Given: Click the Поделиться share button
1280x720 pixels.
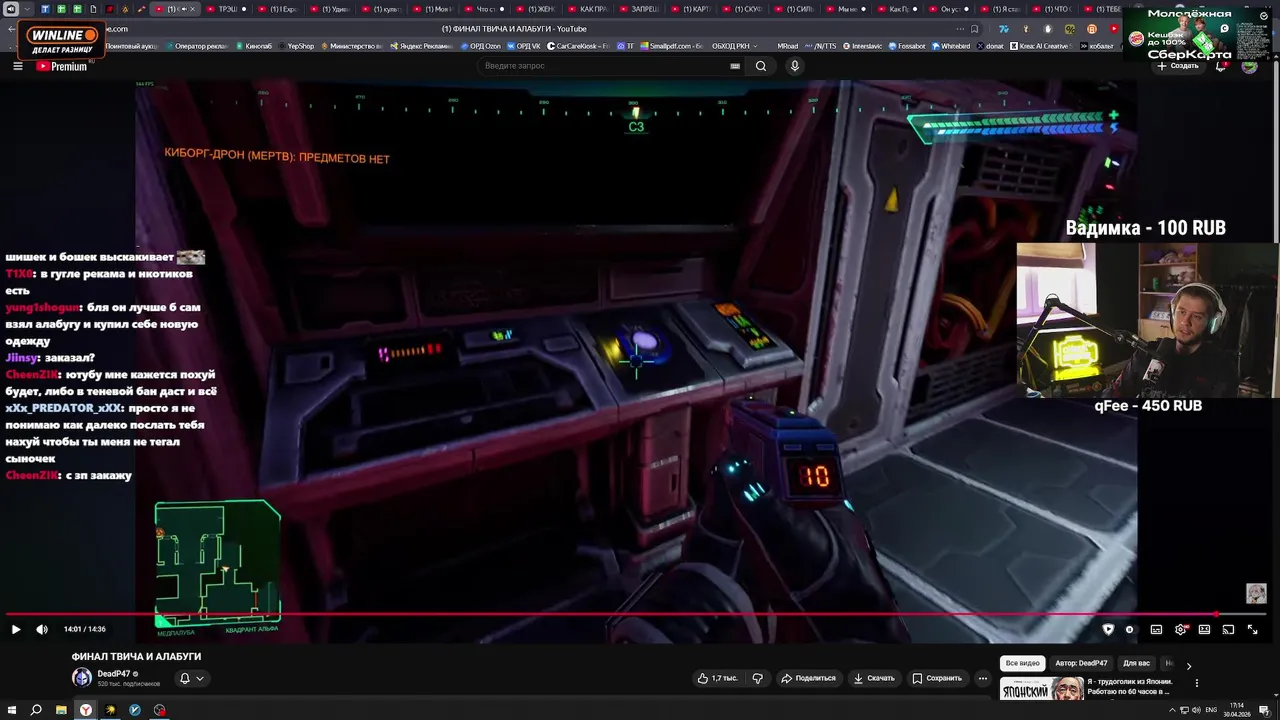Looking at the screenshot, I should coord(808,678).
